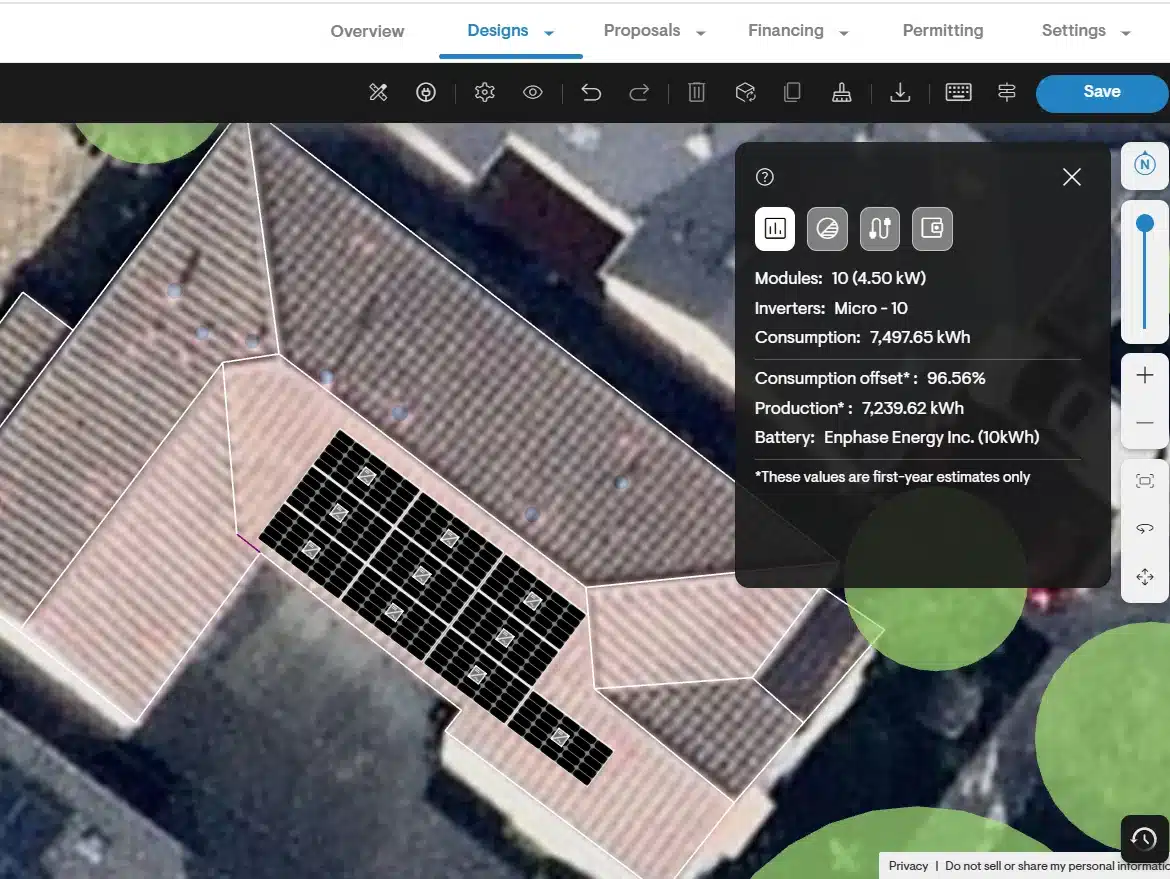Click the rotate view icon
Screen dimensions: 1170x879
click(1145, 529)
